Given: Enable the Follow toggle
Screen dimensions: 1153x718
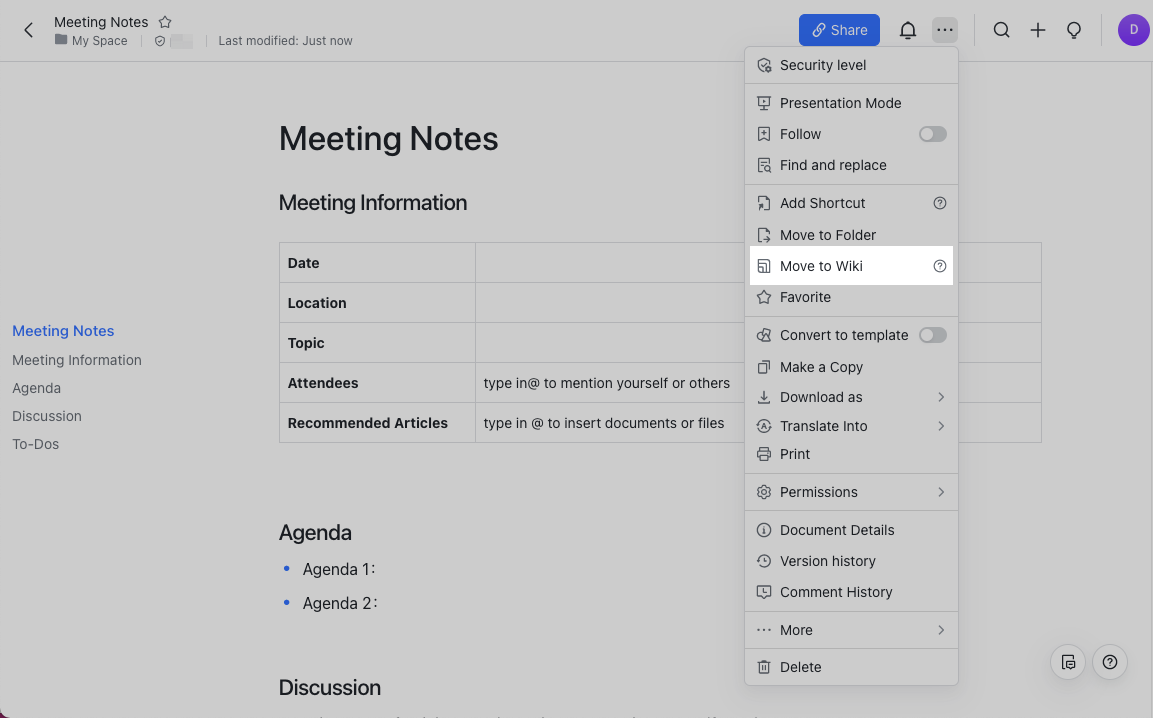Looking at the screenshot, I should pyautogui.click(x=932, y=134).
